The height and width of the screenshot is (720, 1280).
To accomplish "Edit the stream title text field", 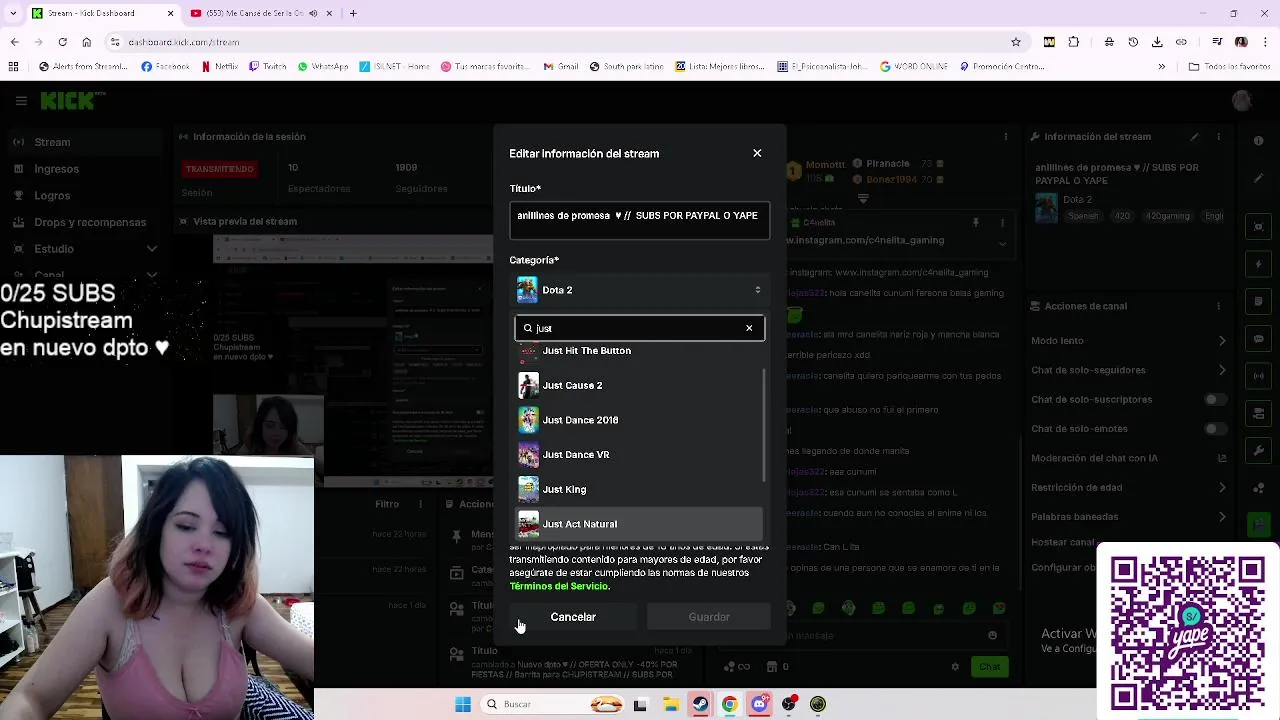I will [639, 221].
